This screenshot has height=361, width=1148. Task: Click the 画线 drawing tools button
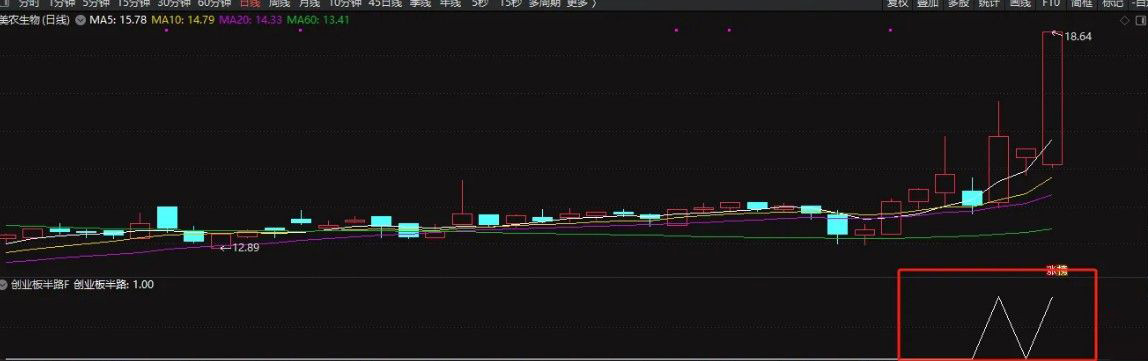pos(1020,3)
